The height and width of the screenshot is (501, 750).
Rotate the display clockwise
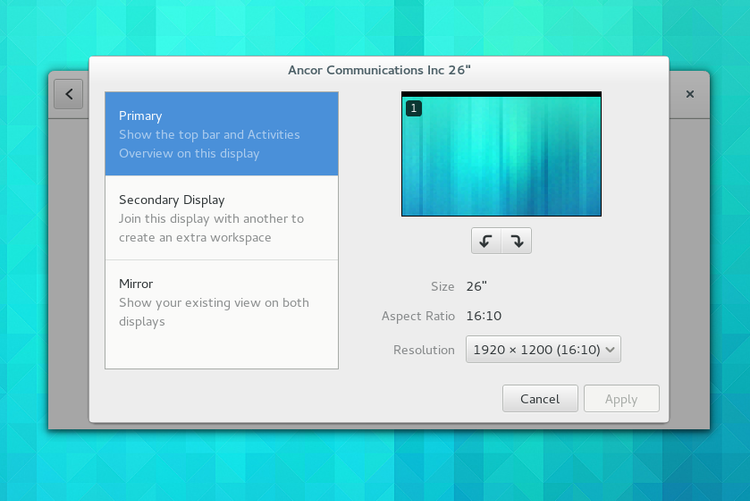pyautogui.click(x=517, y=241)
